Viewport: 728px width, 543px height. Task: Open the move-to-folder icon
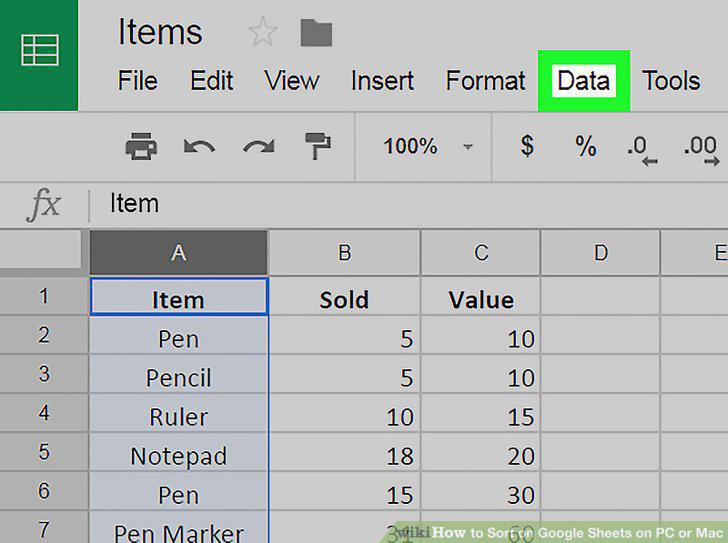[316, 32]
